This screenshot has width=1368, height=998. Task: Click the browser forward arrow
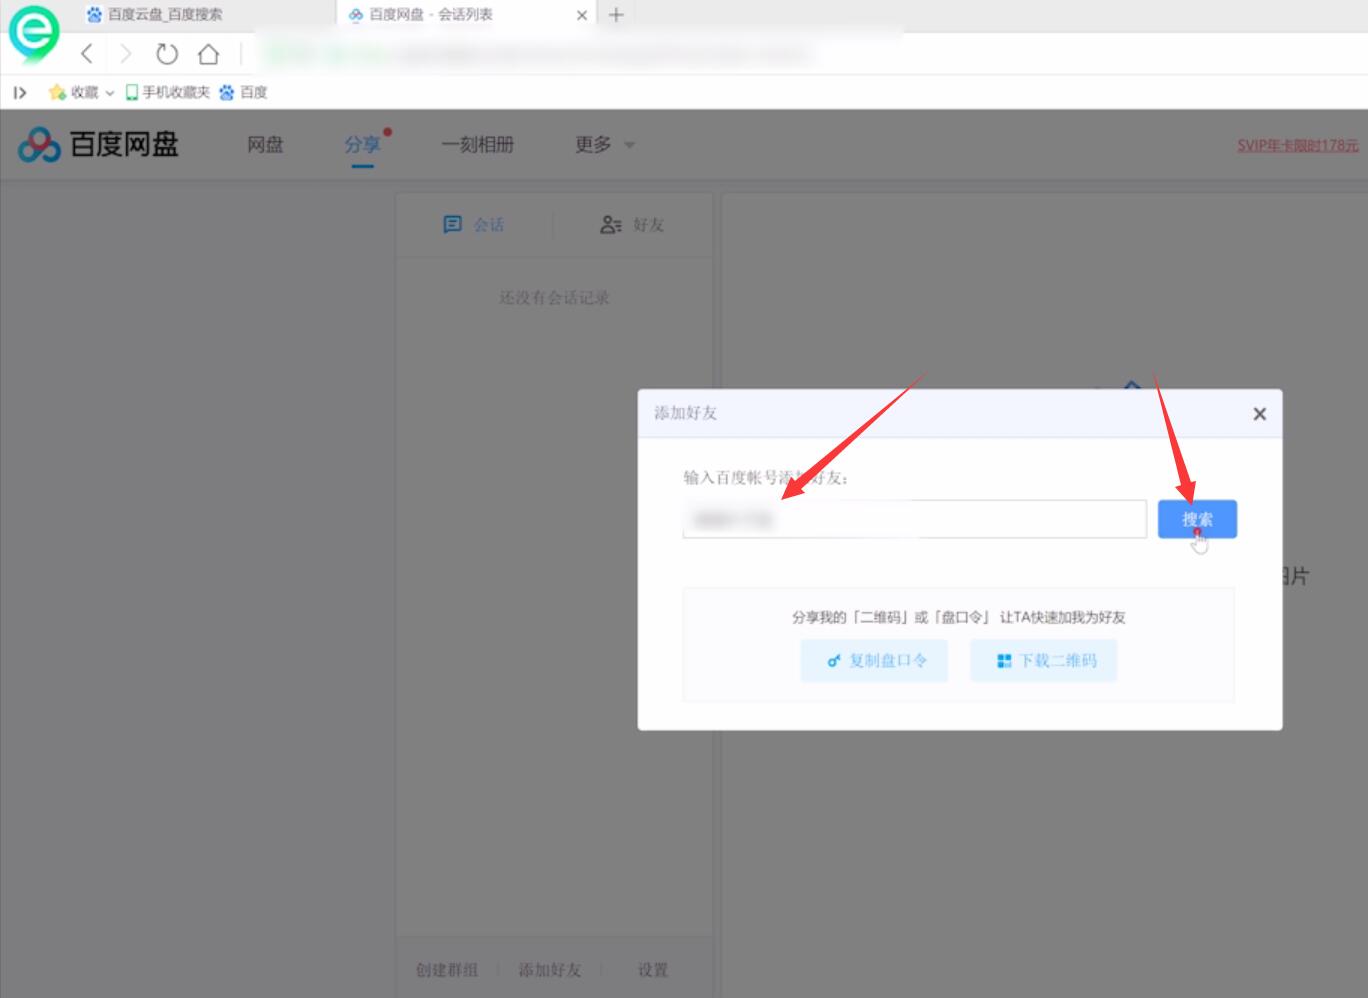tap(126, 54)
